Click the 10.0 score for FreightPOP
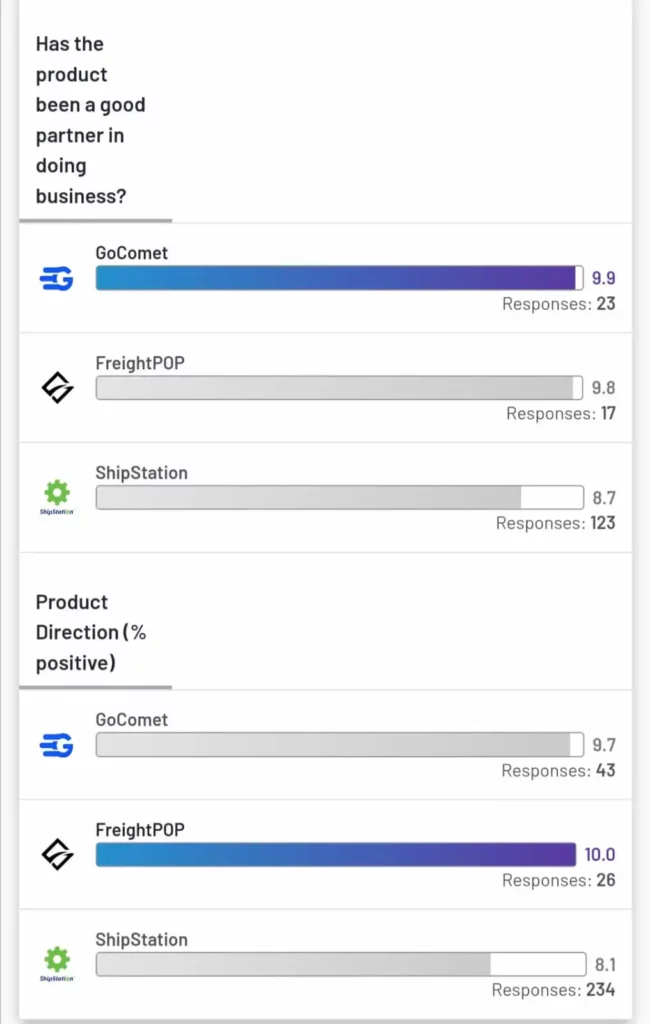650x1024 pixels. 600,854
